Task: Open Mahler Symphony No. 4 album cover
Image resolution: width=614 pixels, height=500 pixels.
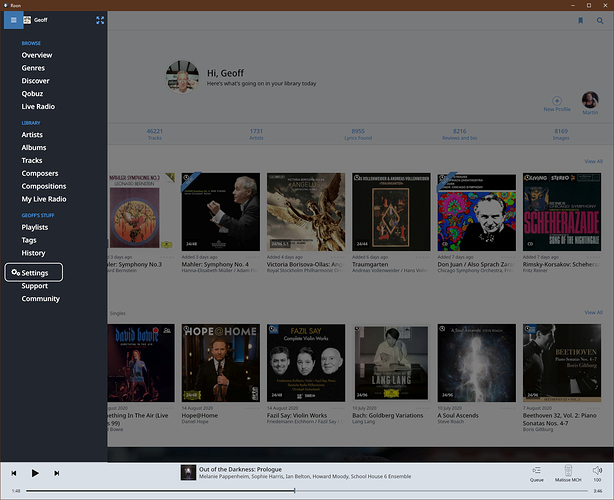Action: (220, 212)
